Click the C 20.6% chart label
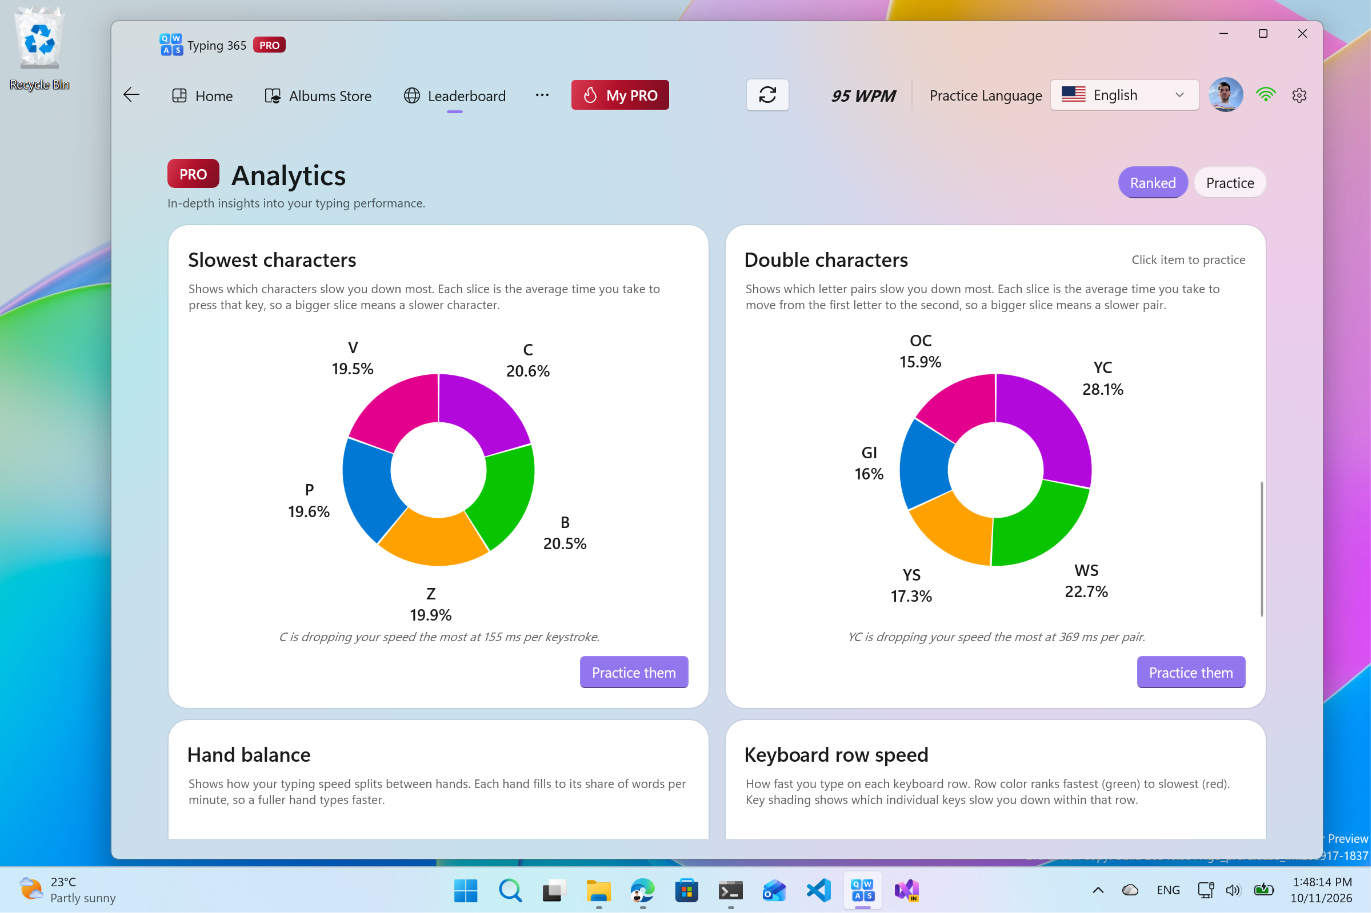The image size is (1371, 913). pyautogui.click(x=528, y=361)
